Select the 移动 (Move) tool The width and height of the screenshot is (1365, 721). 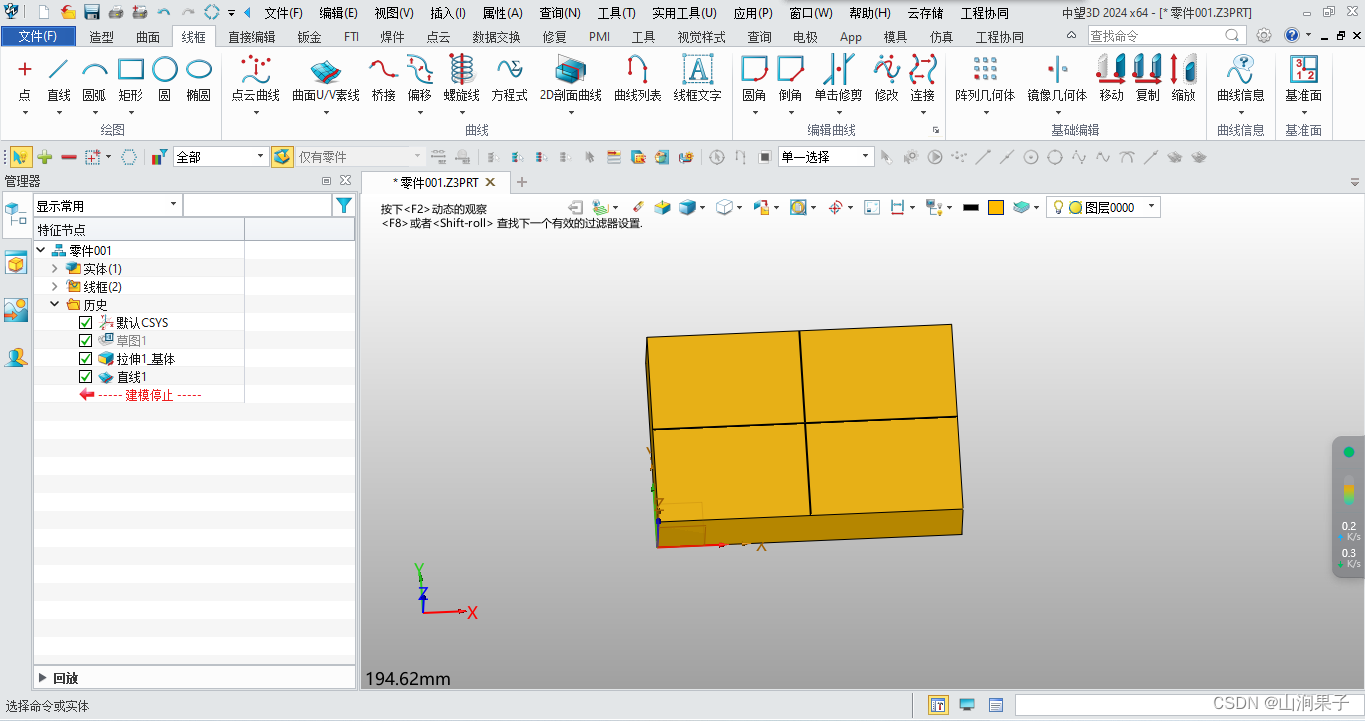(1112, 80)
